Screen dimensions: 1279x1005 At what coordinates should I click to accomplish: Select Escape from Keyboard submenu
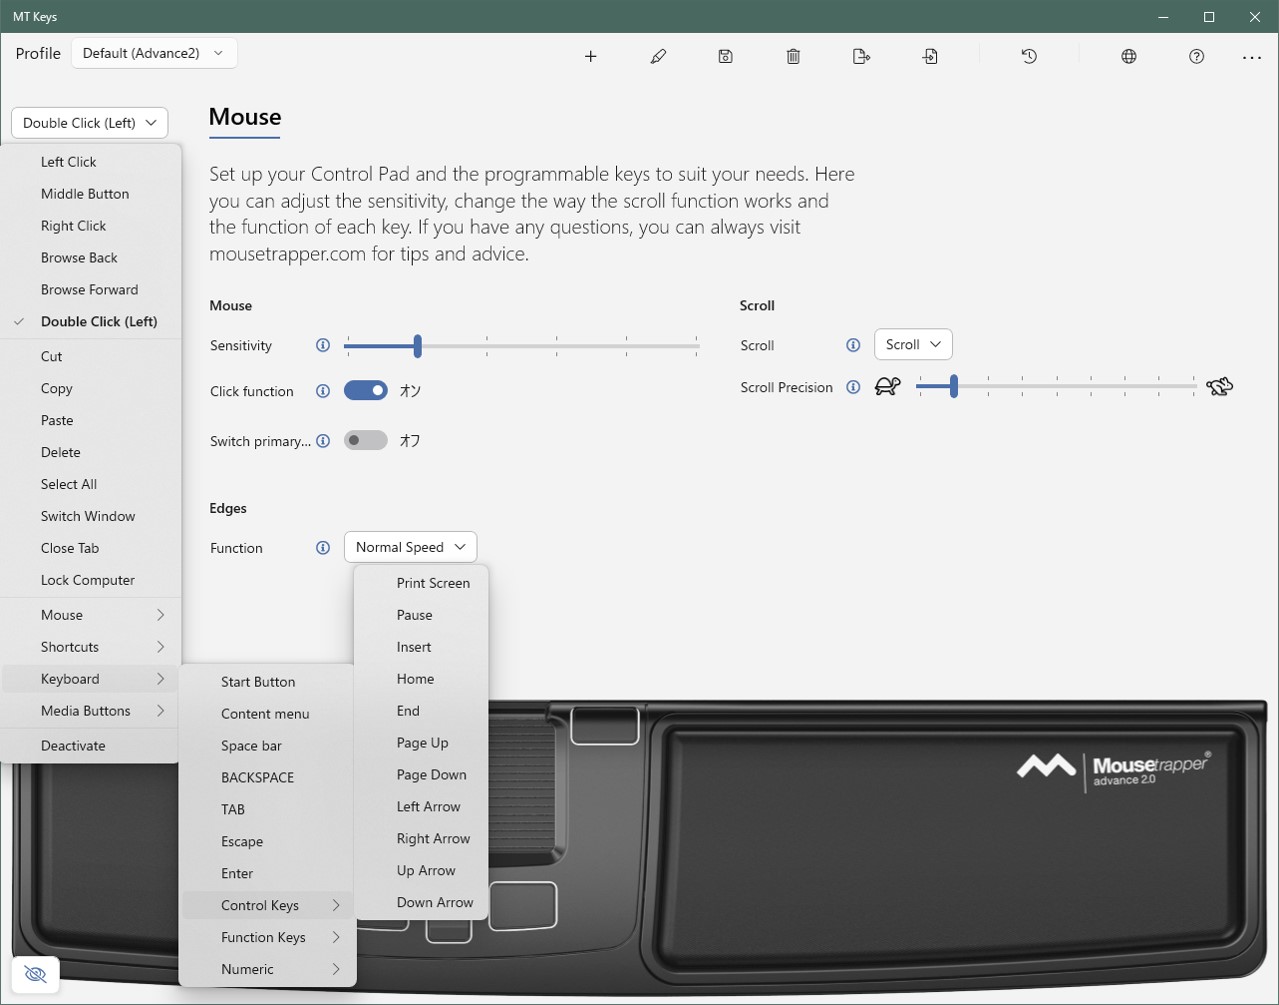267,842
